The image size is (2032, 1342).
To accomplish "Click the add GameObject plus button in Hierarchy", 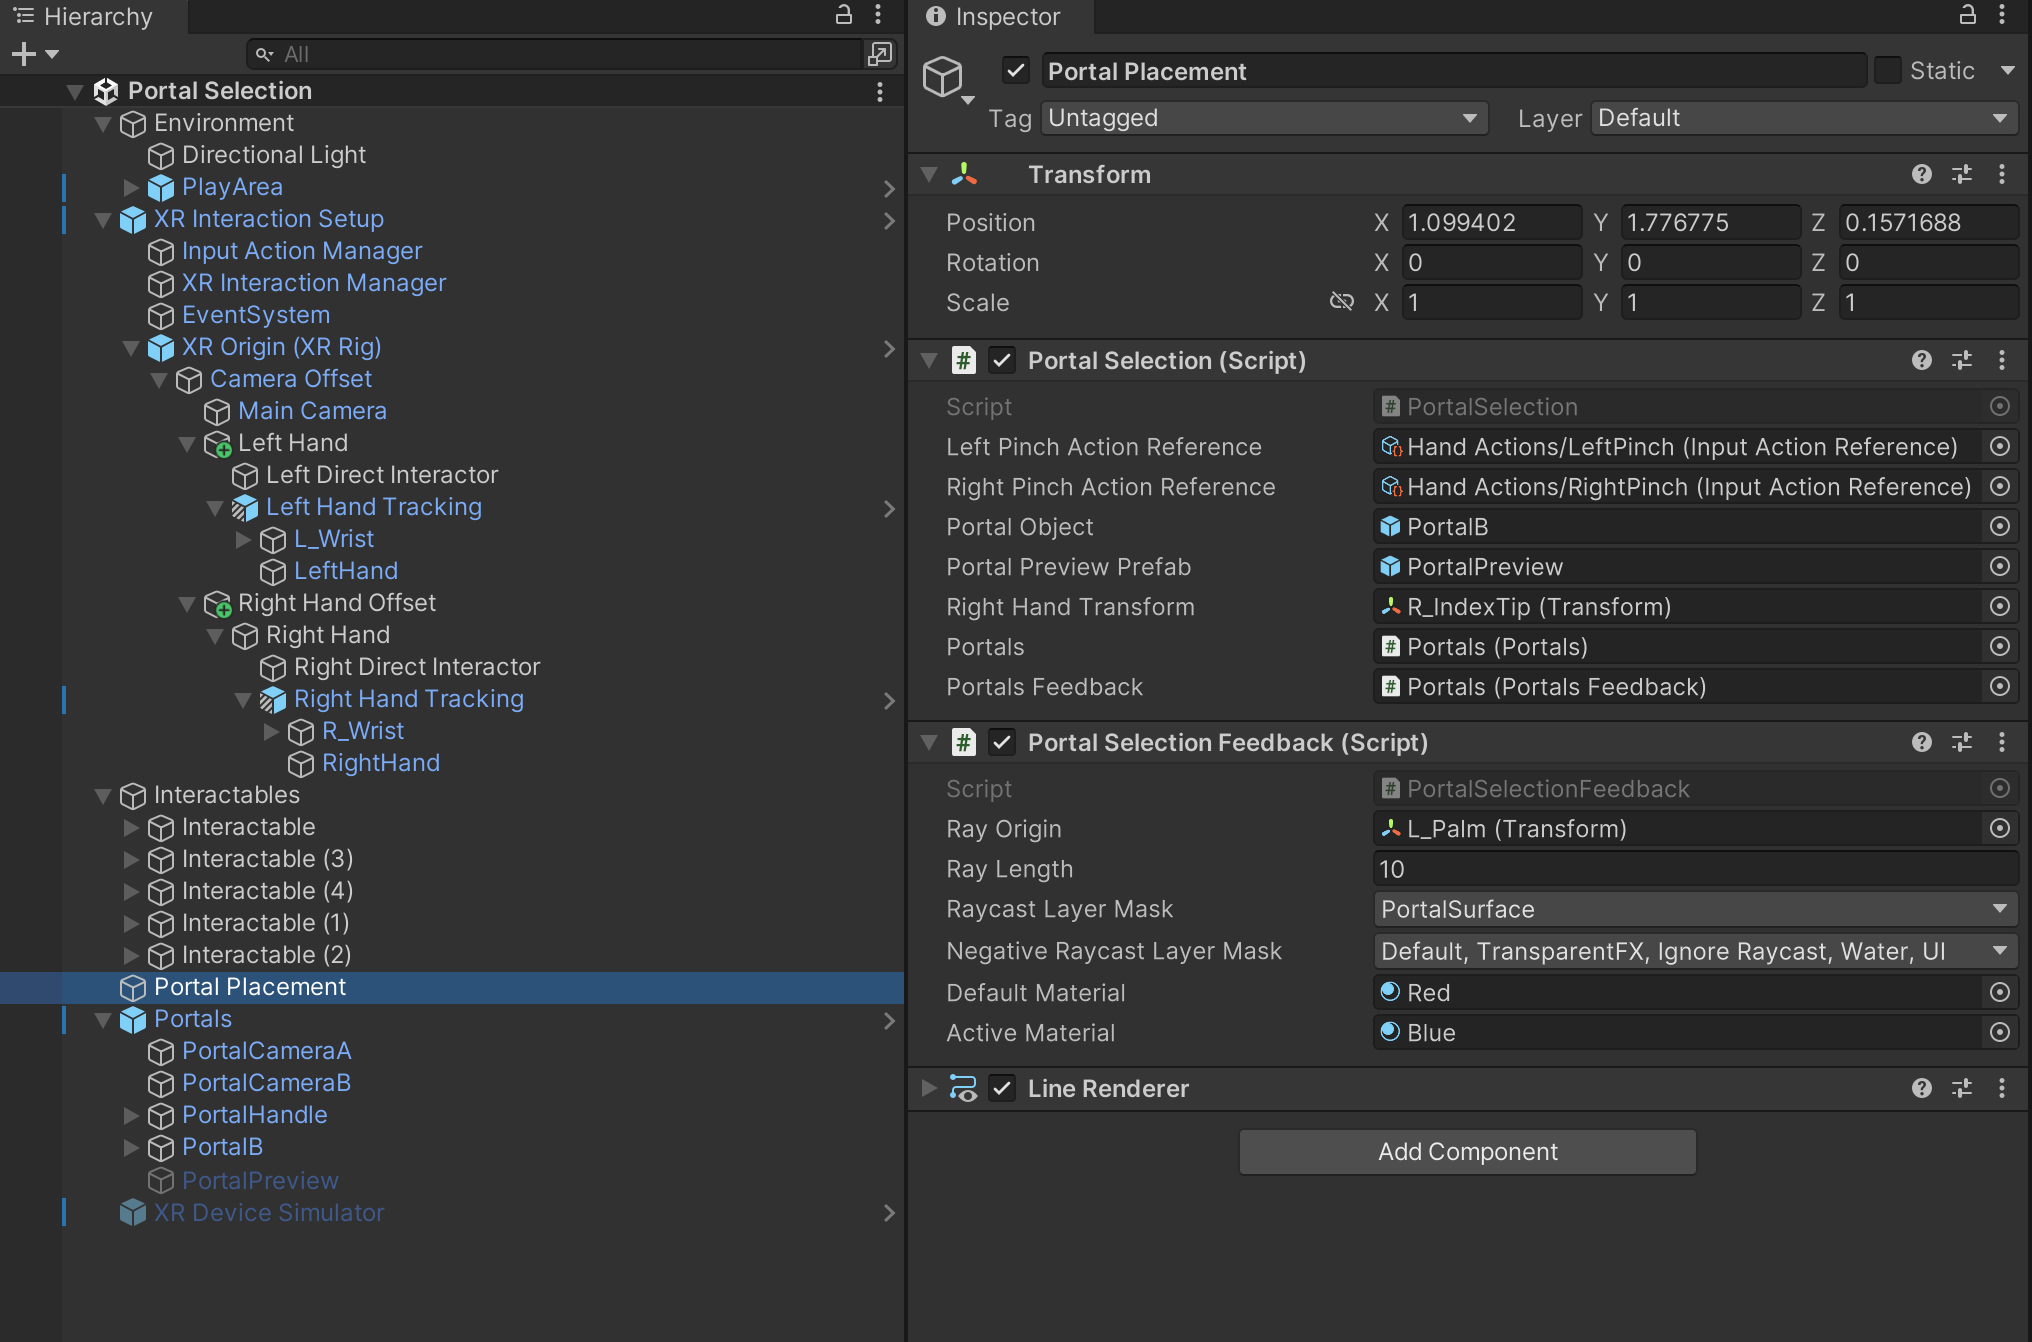I will click(24, 54).
